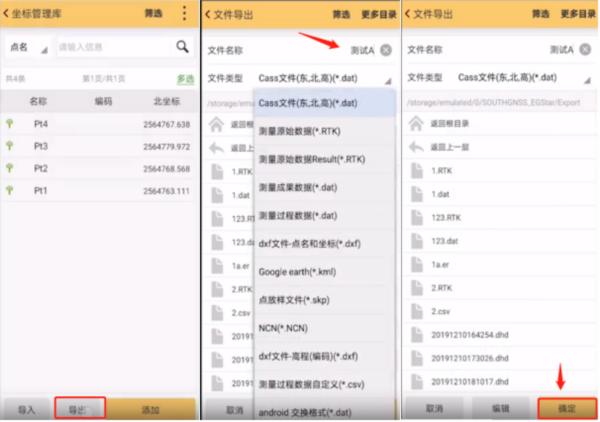
Task: Tap the 导出 export button
Action: [80, 408]
